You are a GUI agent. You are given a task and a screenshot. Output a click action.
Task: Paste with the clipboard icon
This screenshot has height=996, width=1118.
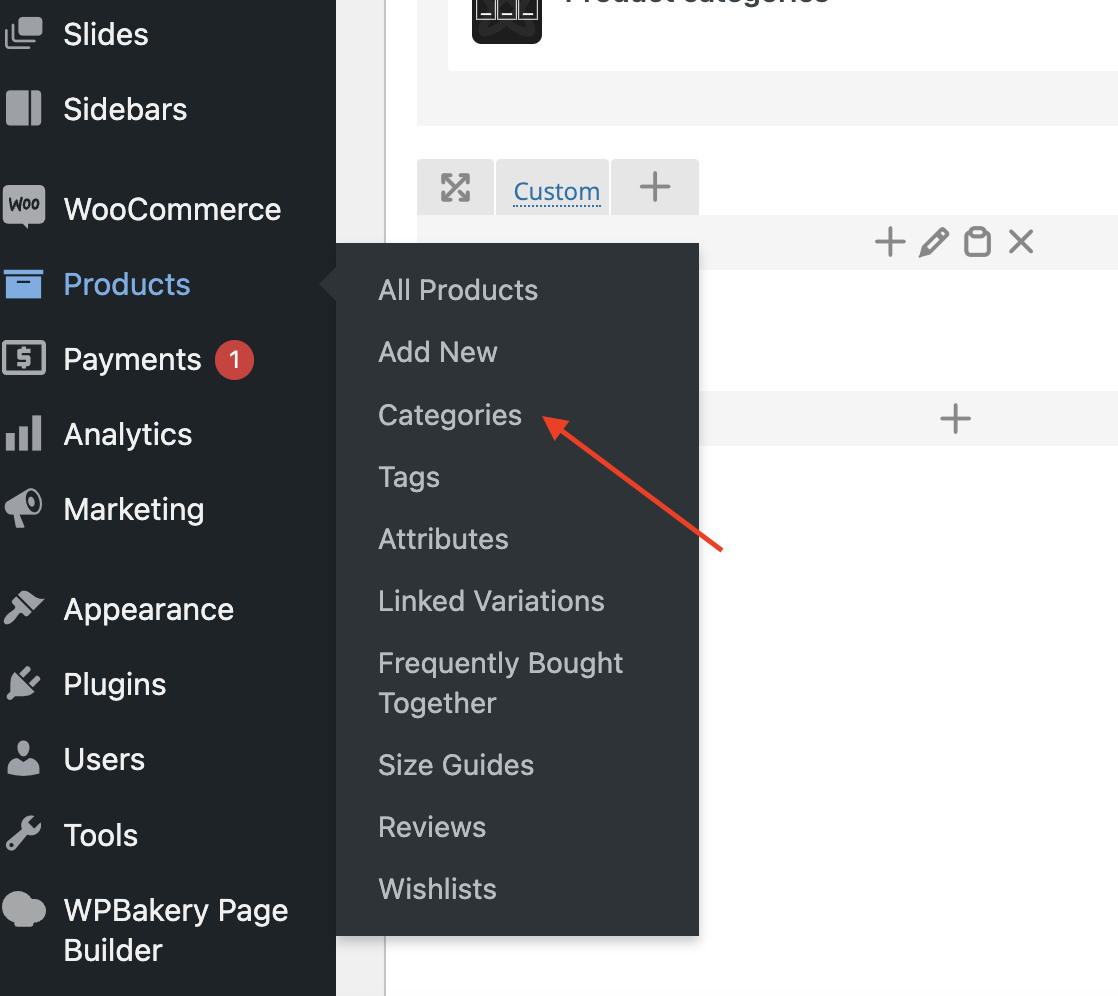point(978,242)
